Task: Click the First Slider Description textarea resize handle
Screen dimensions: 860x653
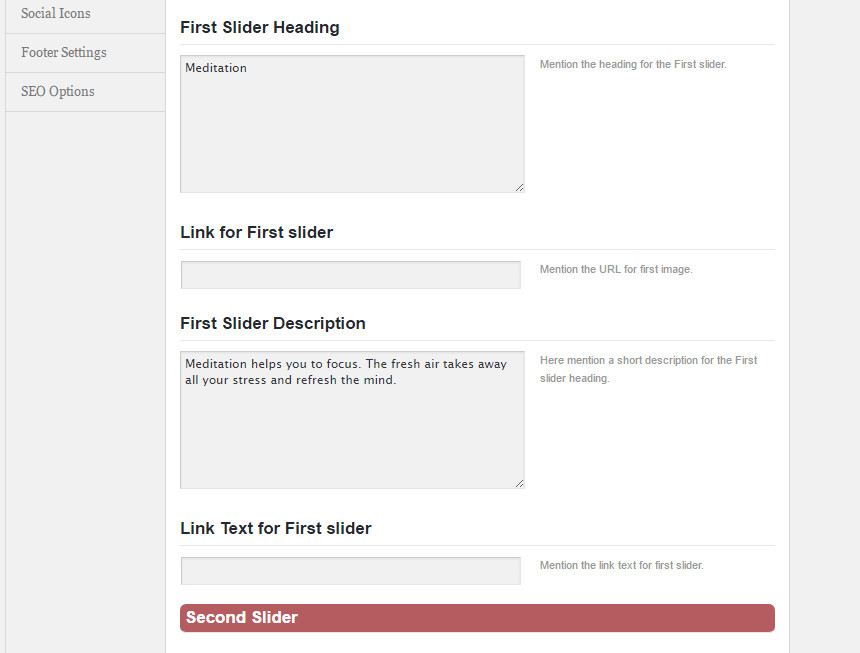Action: pos(519,484)
